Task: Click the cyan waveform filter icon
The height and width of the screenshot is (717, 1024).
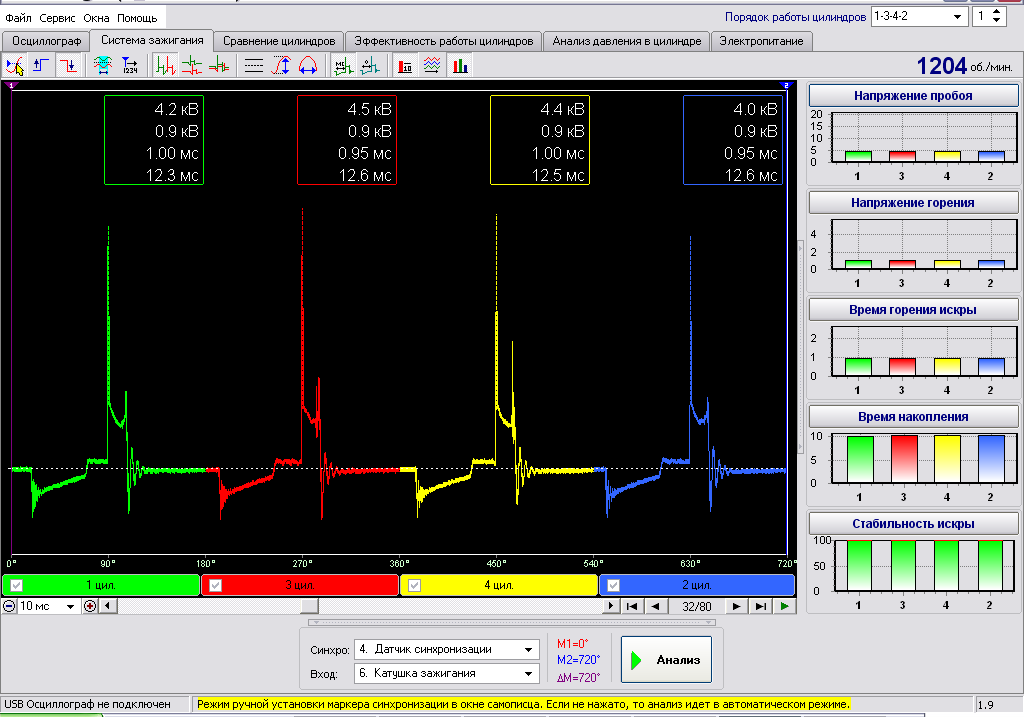Action: pos(103,66)
